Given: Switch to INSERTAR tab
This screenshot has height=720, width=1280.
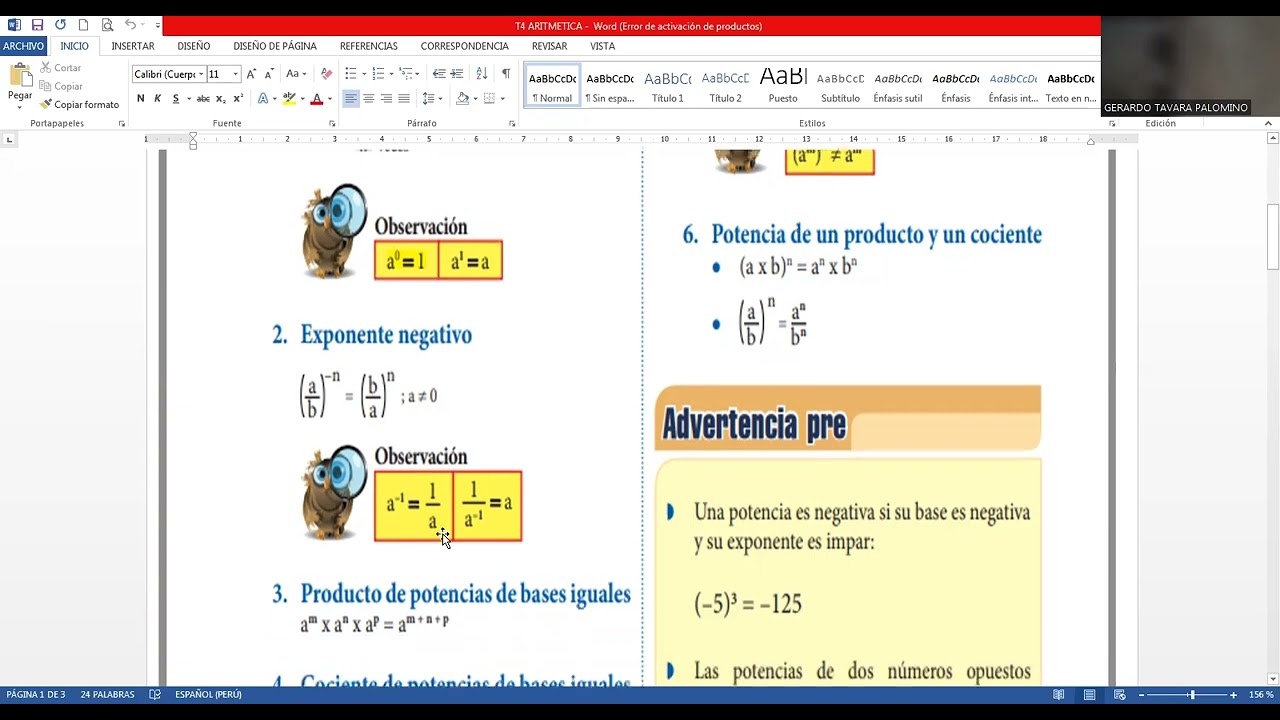Looking at the screenshot, I should click(133, 46).
